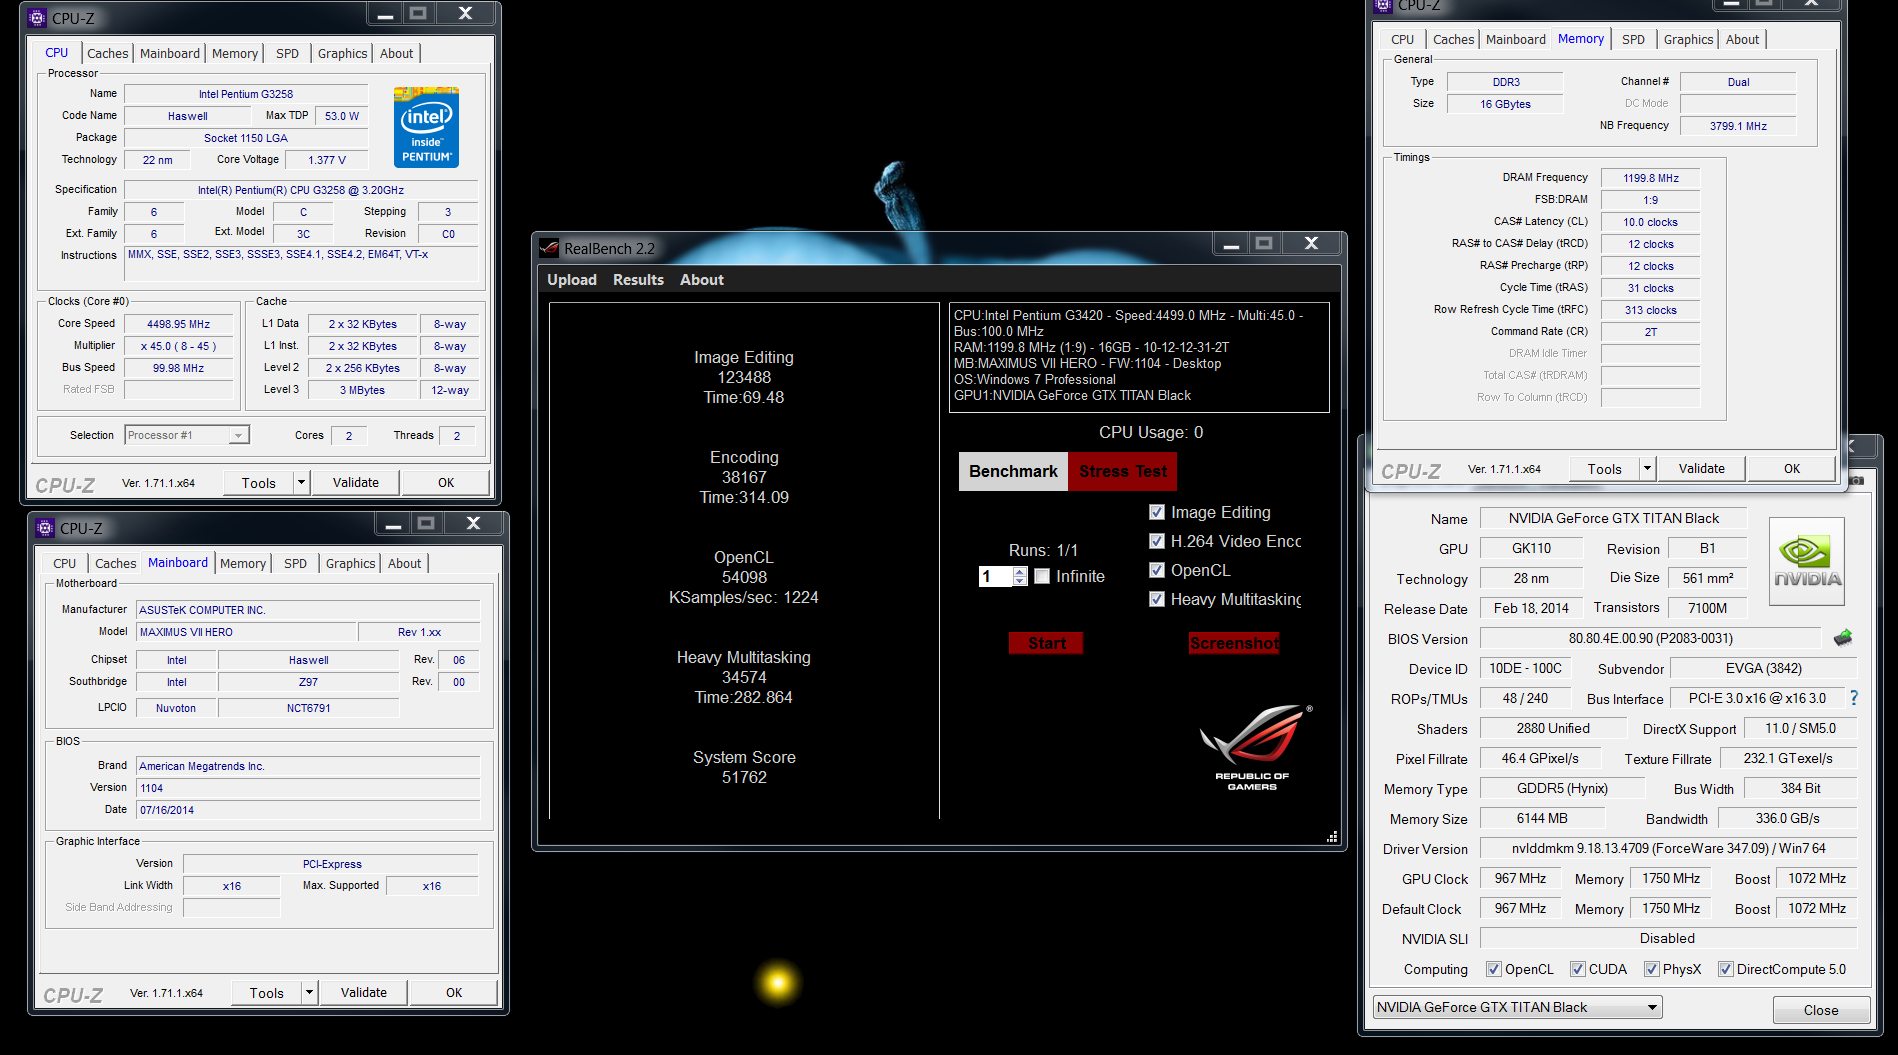Toggle the DirectCompute 5.0 checkbox
Image resolution: width=1898 pixels, height=1055 pixels.
click(1726, 969)
